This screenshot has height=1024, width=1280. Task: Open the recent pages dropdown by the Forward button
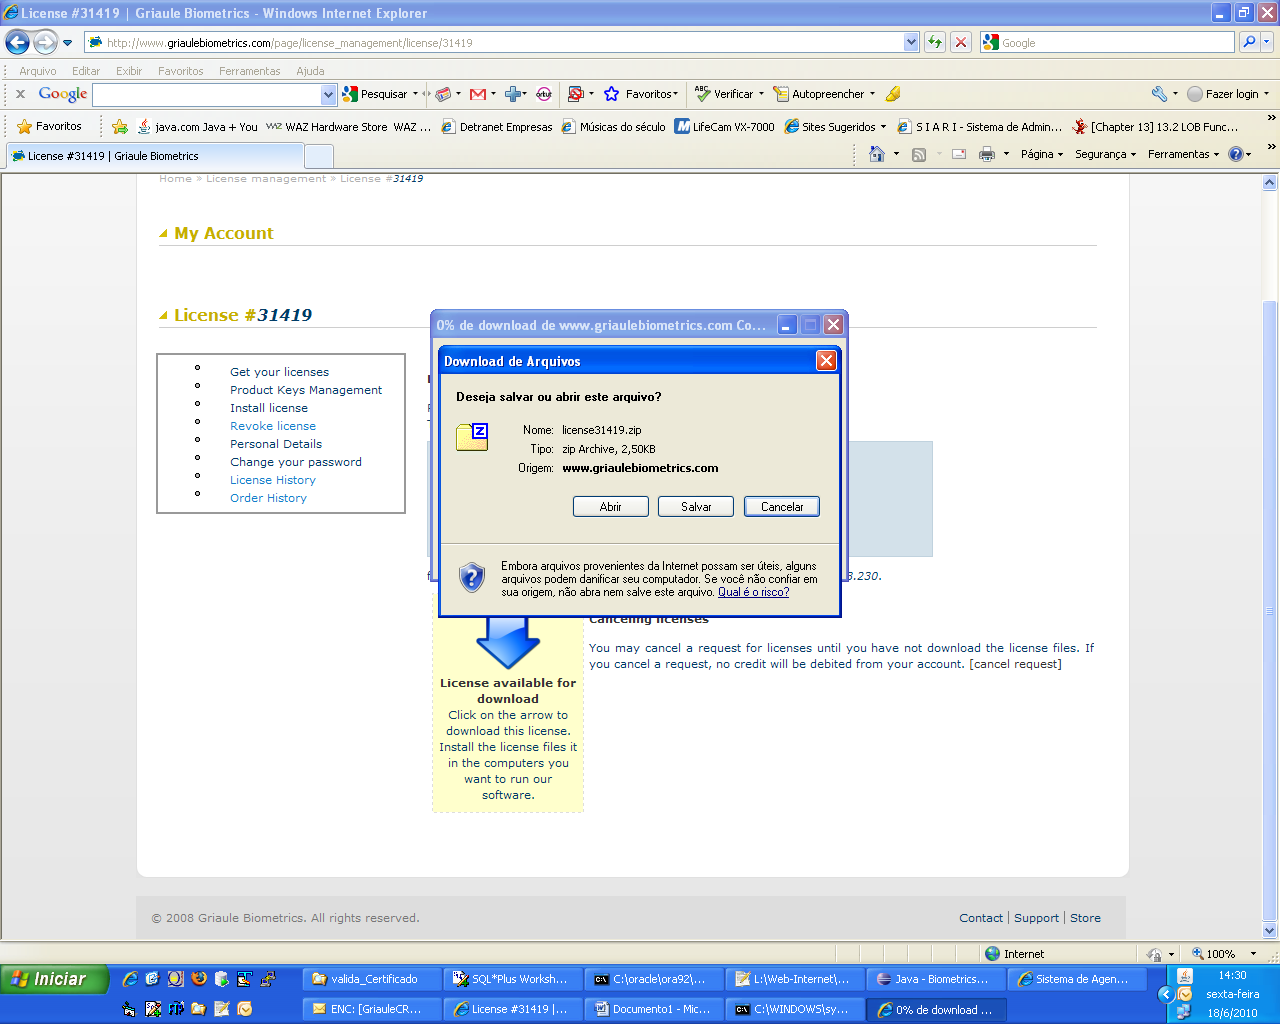(x=68, y=43)
